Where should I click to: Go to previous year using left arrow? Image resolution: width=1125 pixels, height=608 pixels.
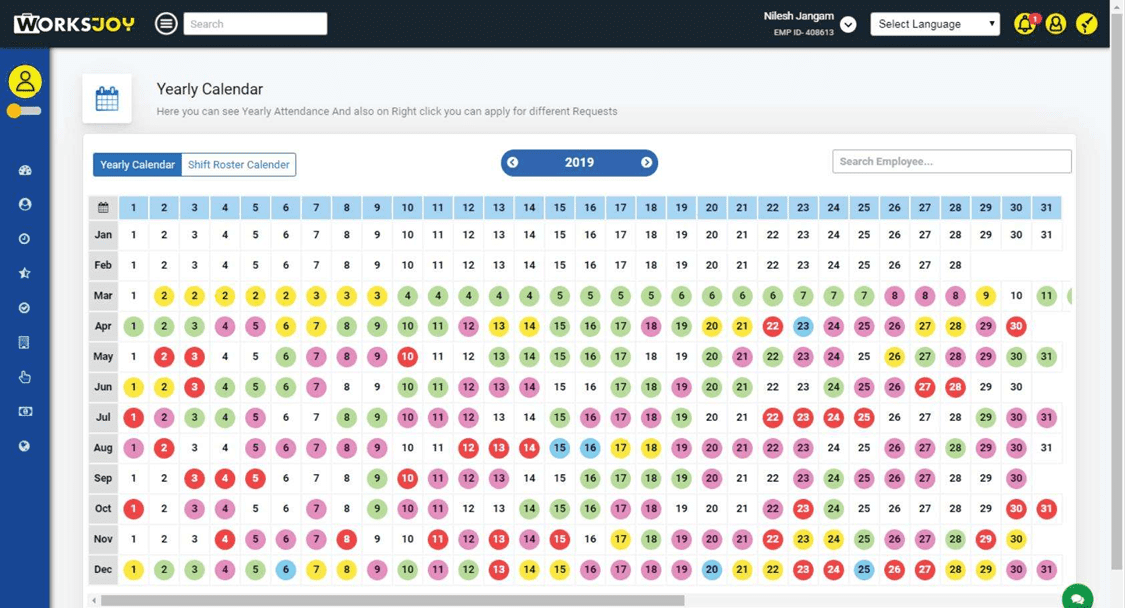click(513, 163)
